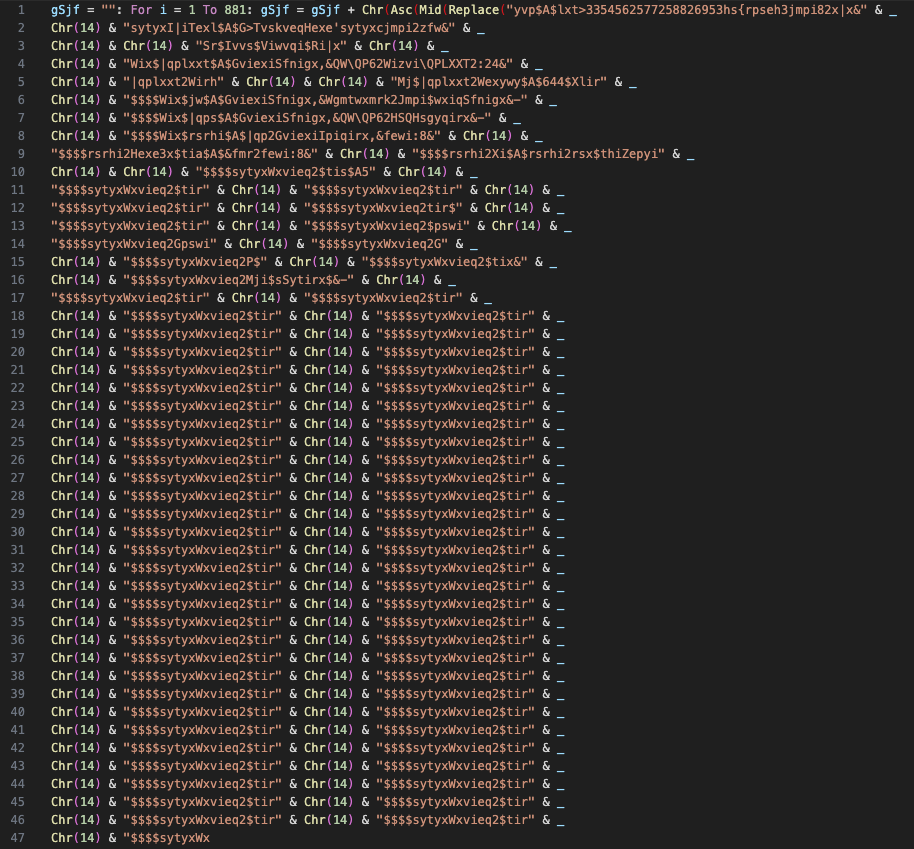The height and width of the screenshot is (849, 914).
Task: Click line number 44 in the gutter
Action: 17,785
